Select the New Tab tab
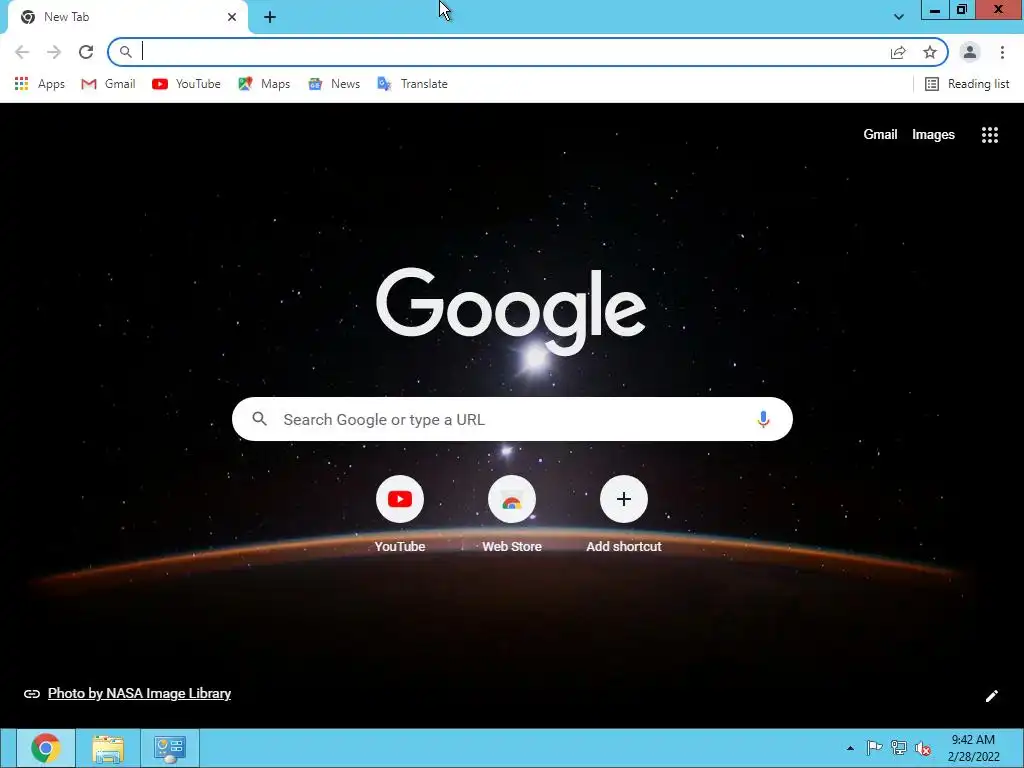This screenshot has height=768, width=1024. click(x=124, y=17)
